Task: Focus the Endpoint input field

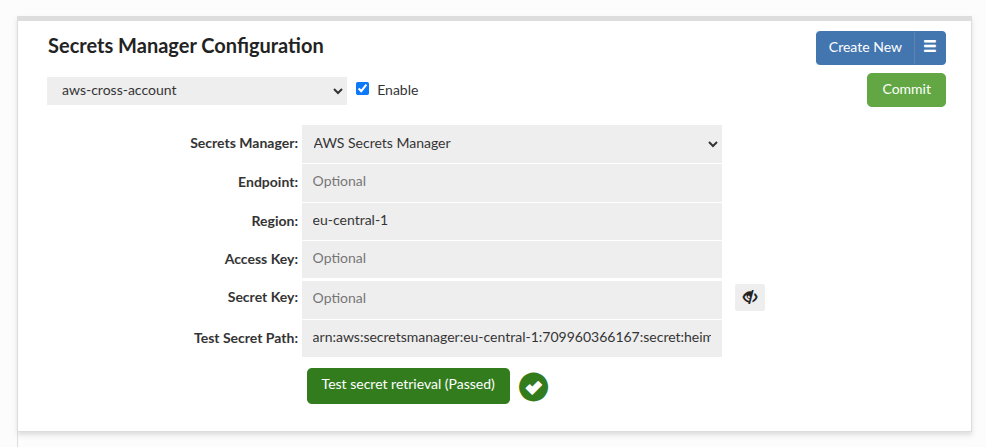Action: (512, 182)
